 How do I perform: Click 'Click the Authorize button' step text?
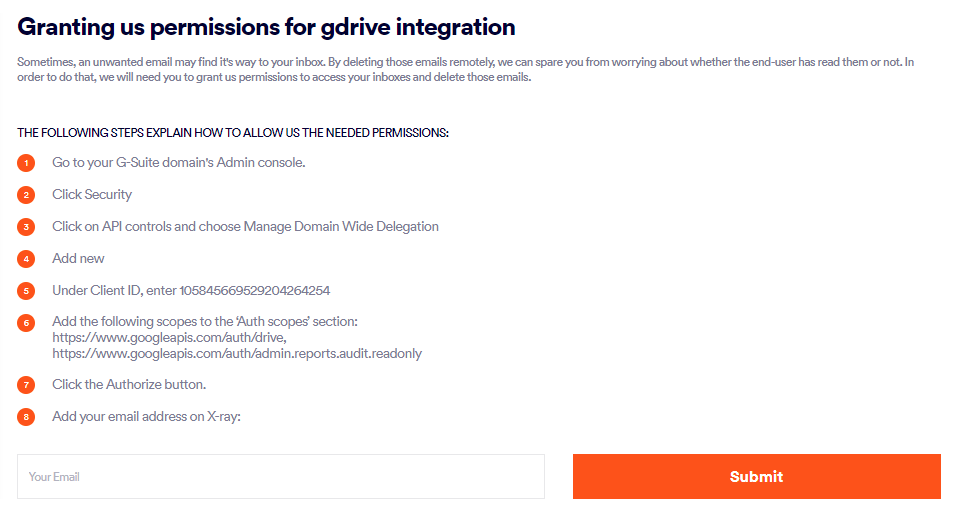(x=129, y=384)
